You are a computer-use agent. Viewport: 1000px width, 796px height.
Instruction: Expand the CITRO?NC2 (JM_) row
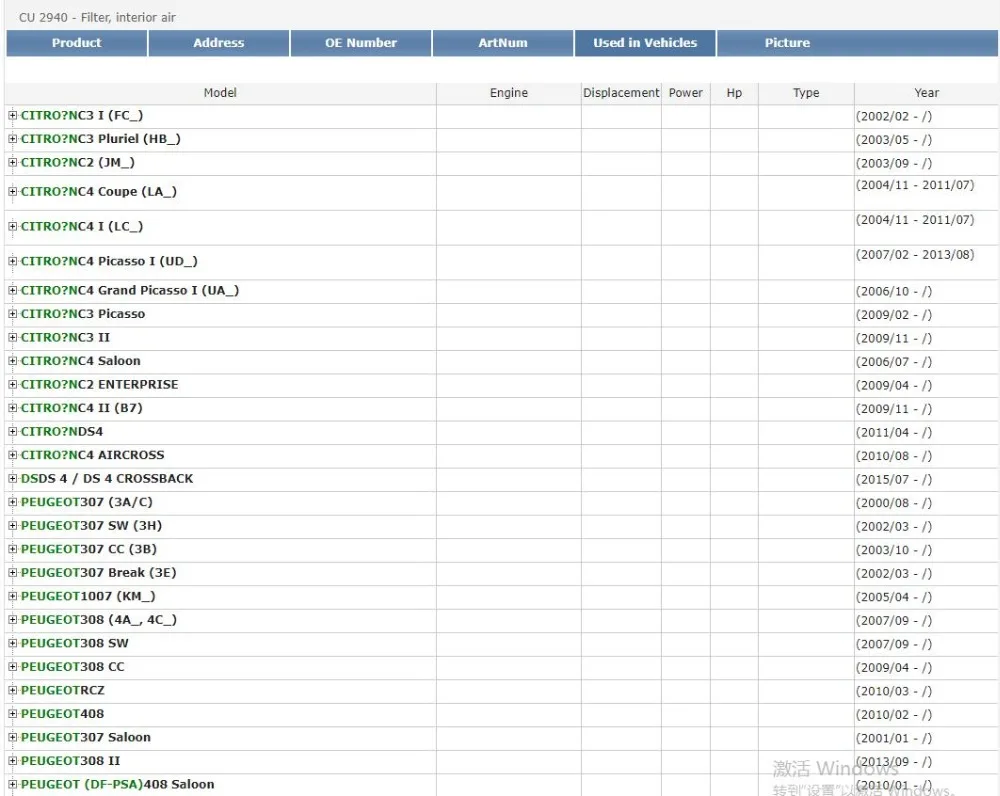click(x=13, y=163)
